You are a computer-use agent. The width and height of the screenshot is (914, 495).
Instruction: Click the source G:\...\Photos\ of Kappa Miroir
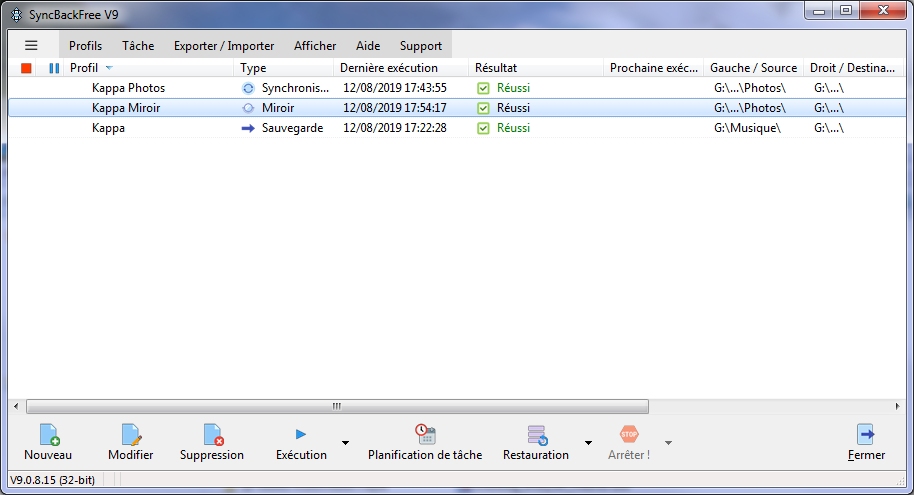tap(750, 108)
